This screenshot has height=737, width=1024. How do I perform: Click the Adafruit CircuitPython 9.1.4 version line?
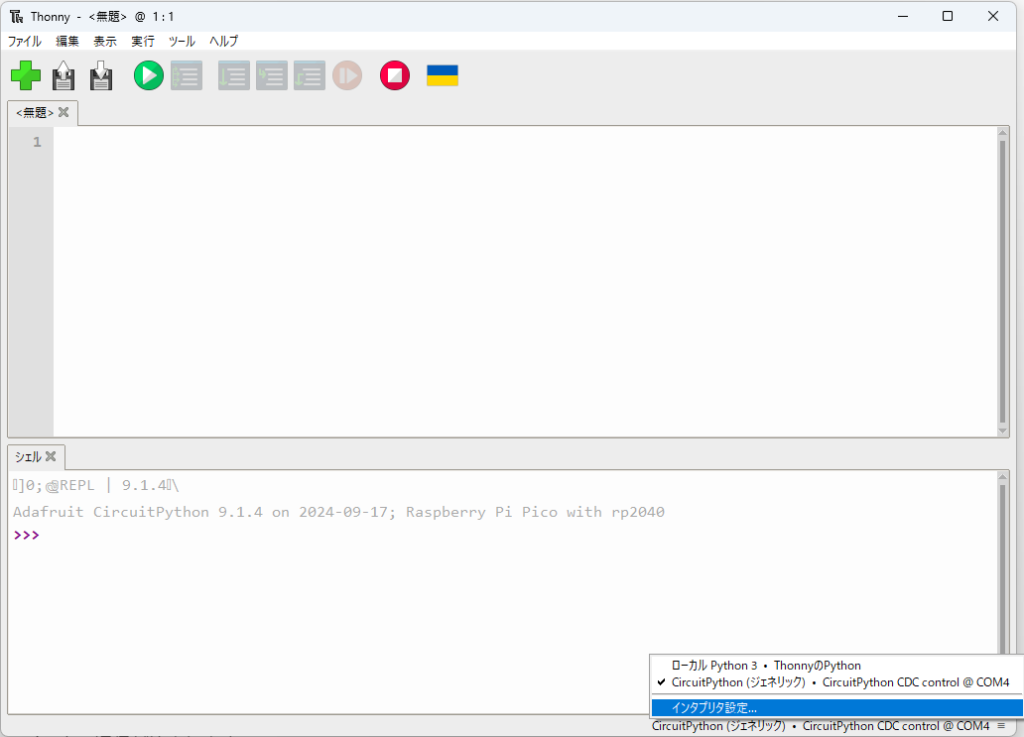click(x=338, y=512)
